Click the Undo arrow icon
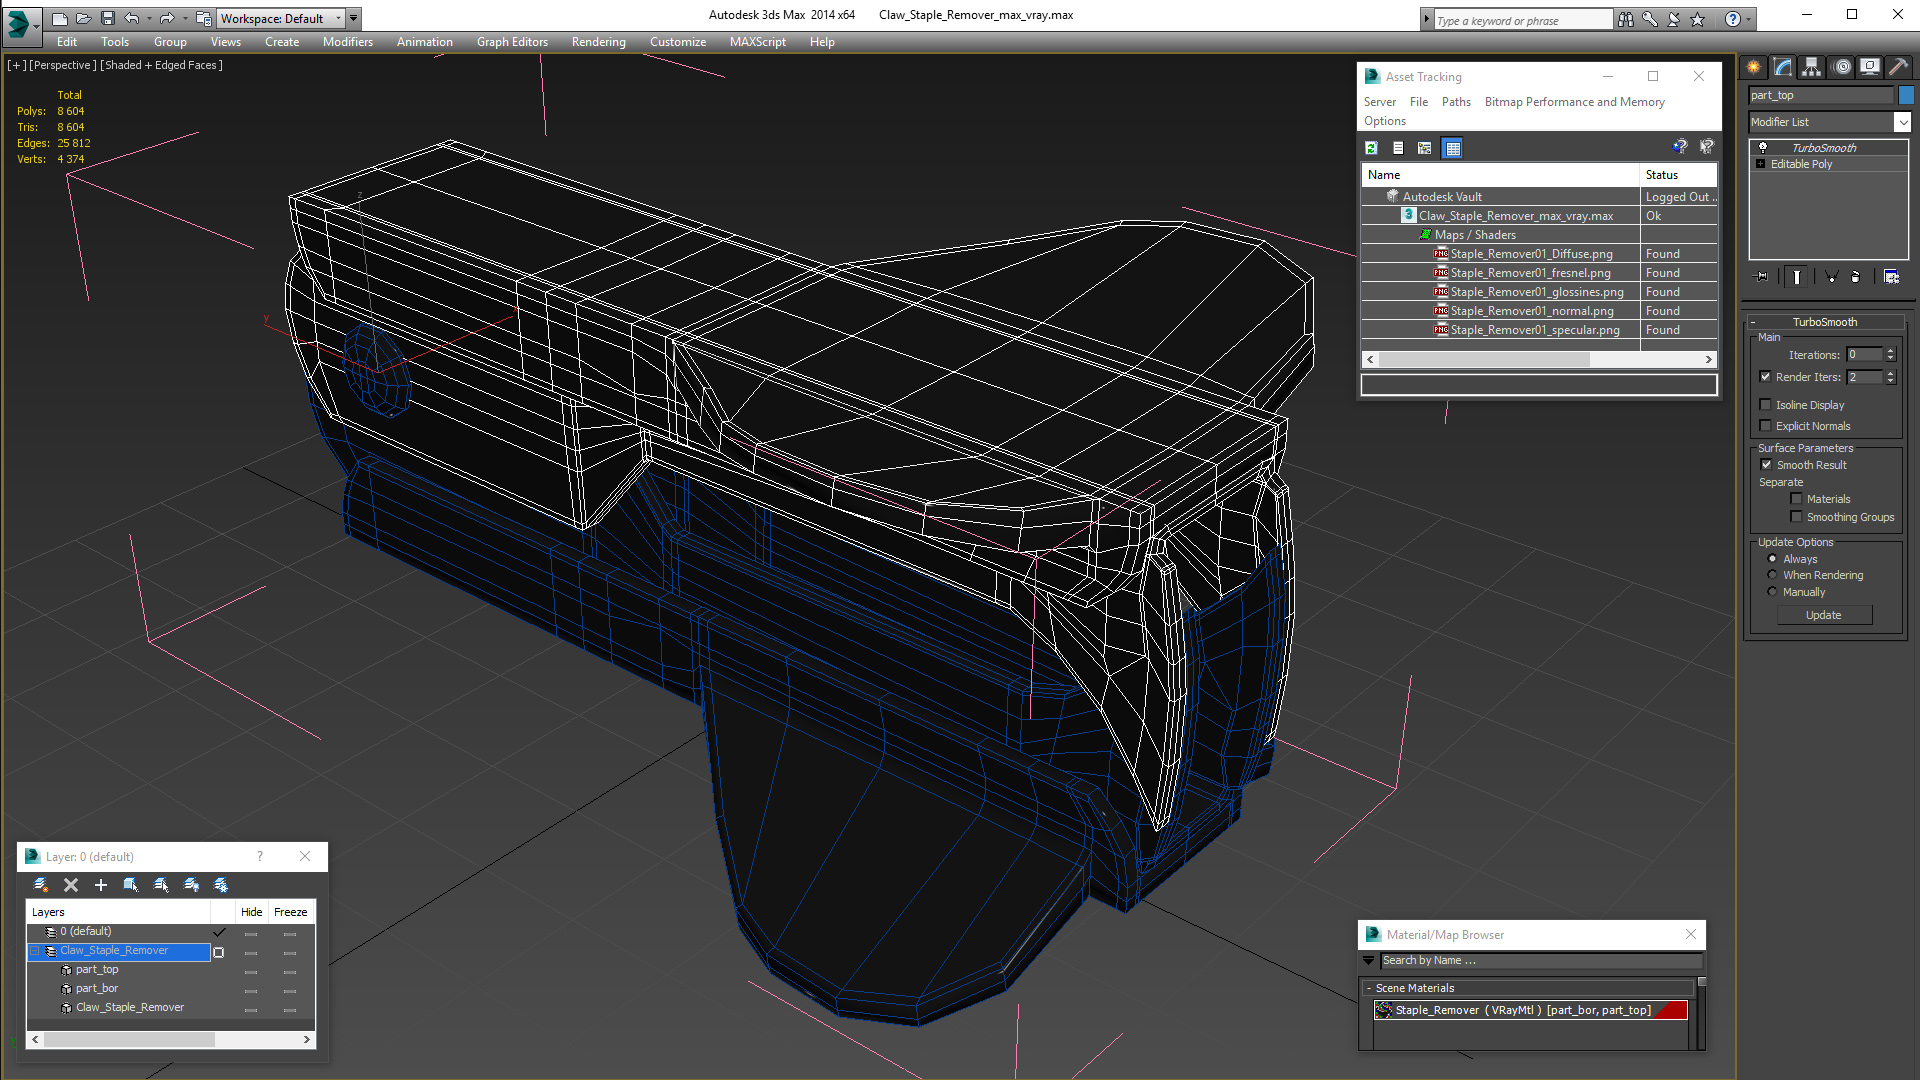Viewport: 1920px width, 1080px height. [x=132, y=18]
